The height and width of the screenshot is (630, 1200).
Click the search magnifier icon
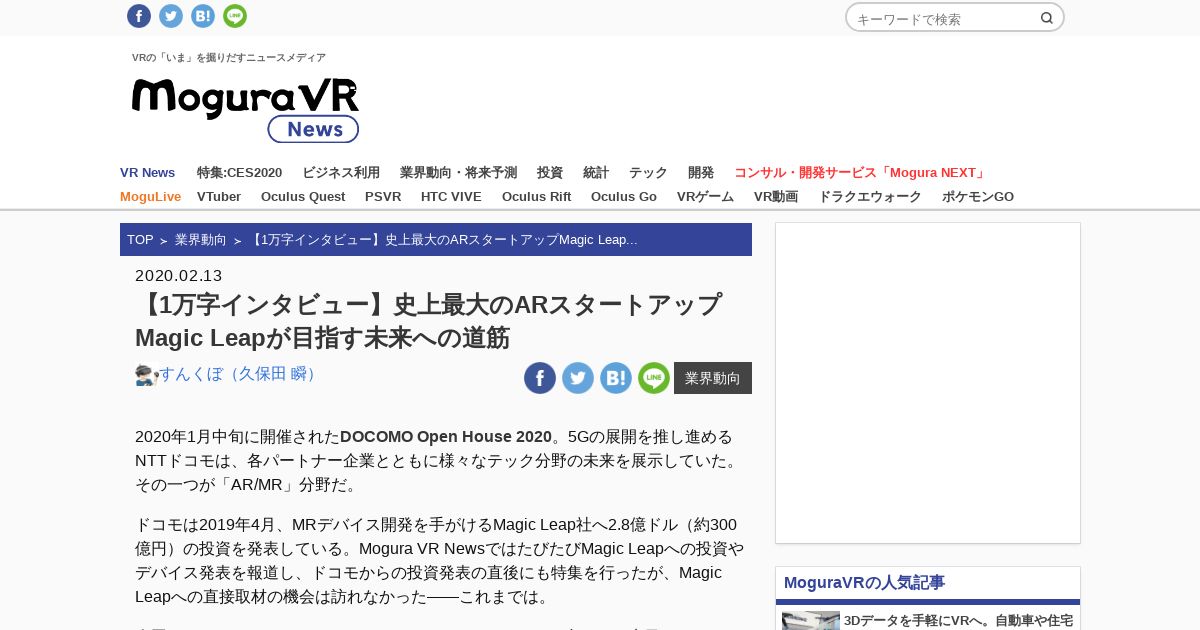[x=1047, y=18]
